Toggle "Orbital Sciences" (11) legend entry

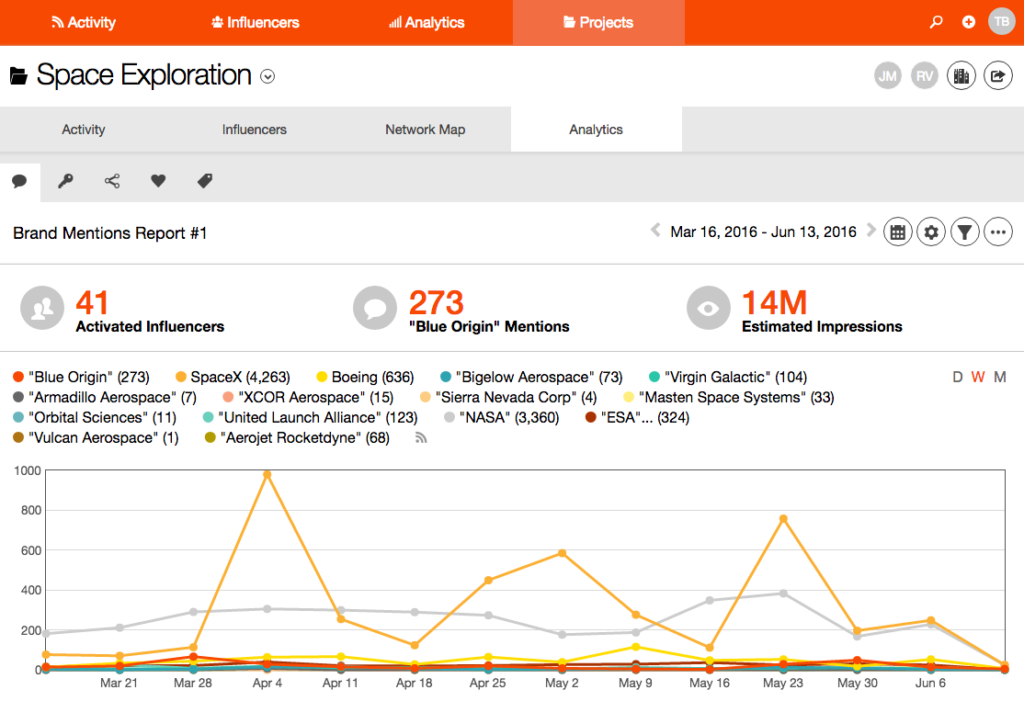(95, 417)
